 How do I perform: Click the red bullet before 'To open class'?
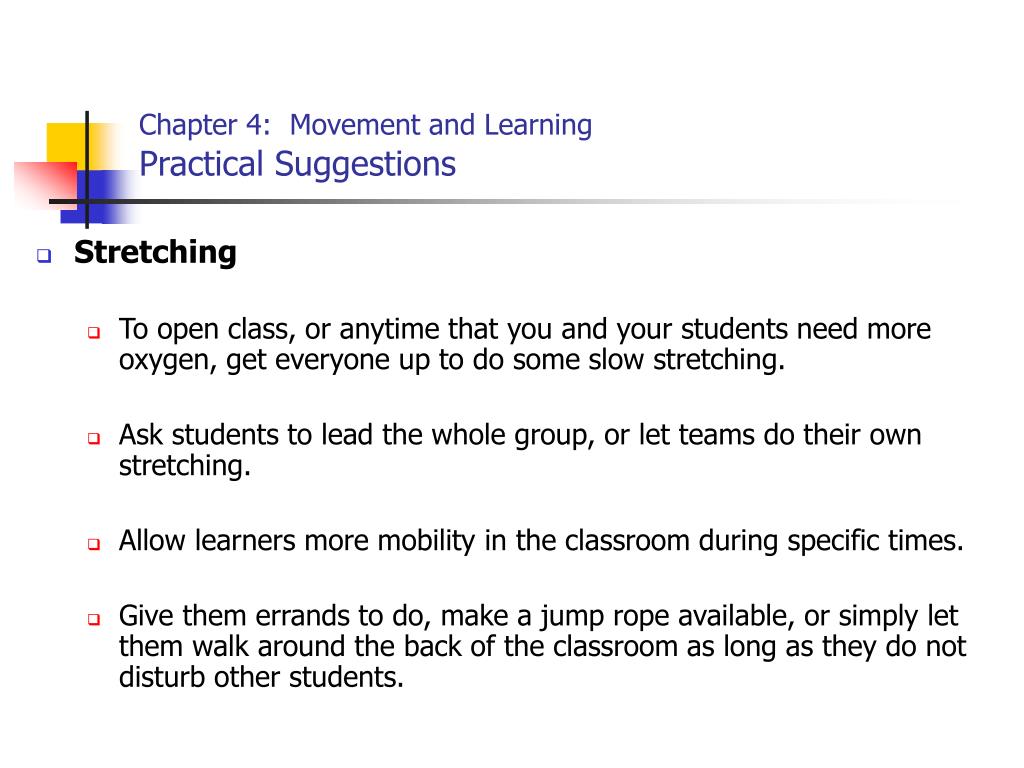(x=94, y=333)
